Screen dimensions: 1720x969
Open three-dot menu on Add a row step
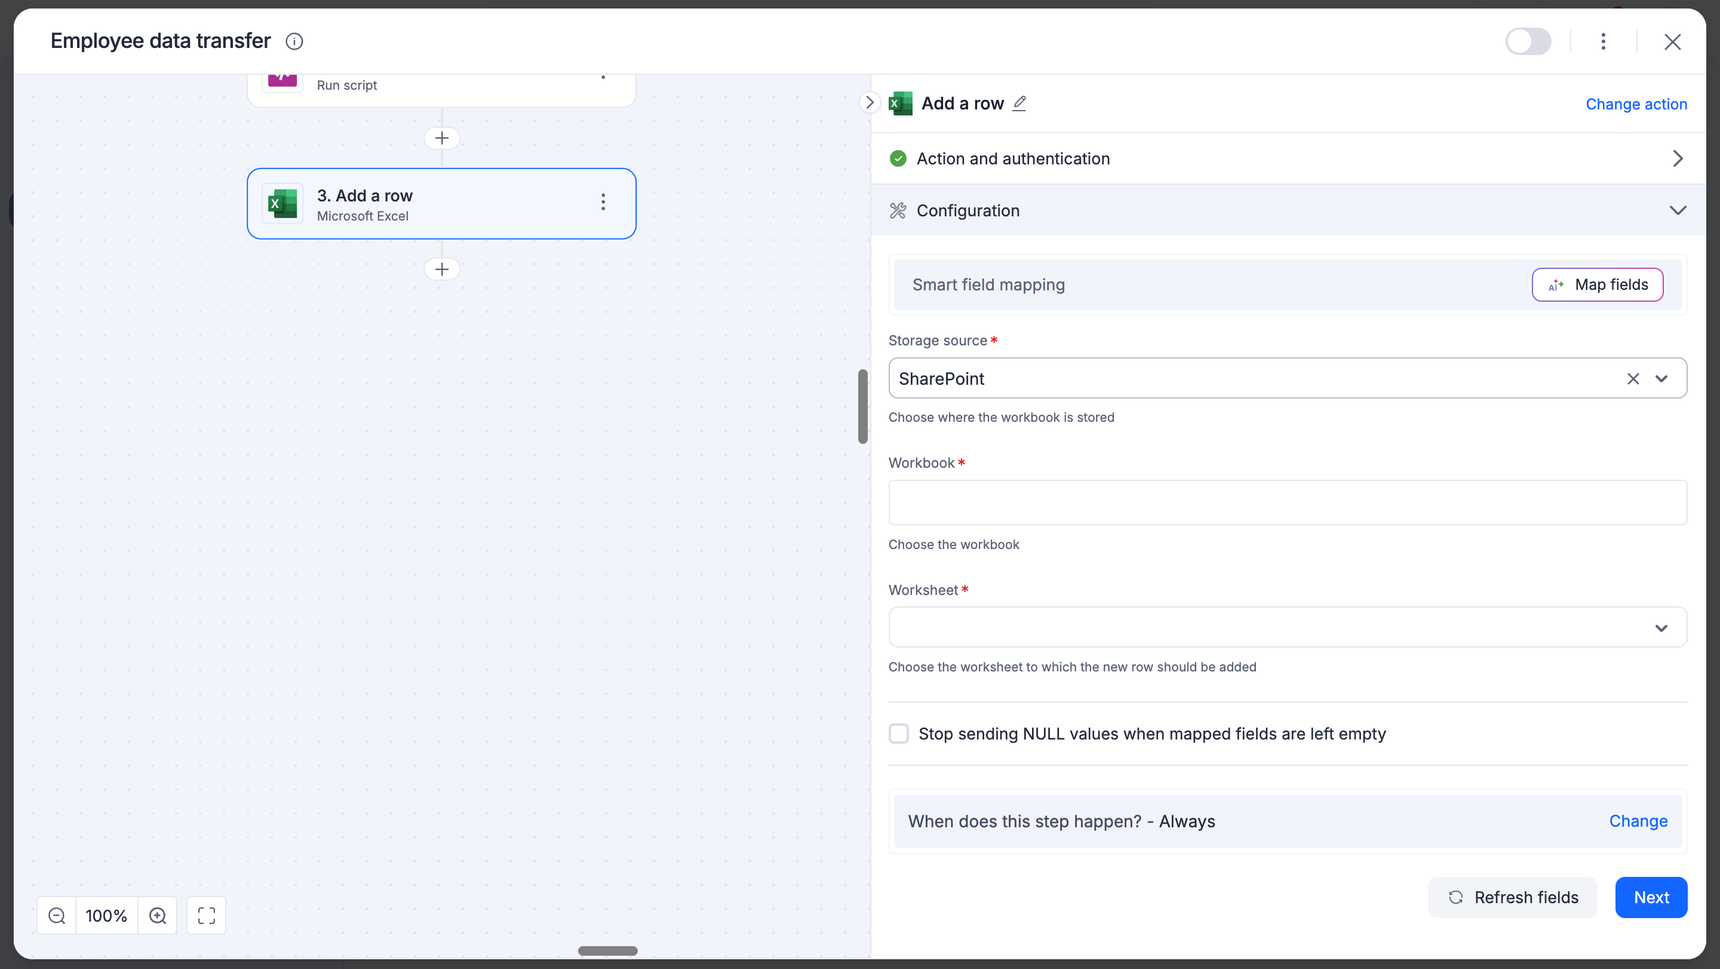[x=603, y=203]
